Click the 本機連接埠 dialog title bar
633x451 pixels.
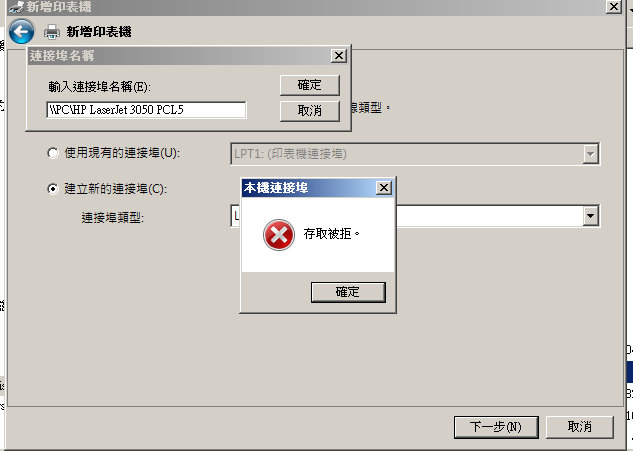point(309,188)
